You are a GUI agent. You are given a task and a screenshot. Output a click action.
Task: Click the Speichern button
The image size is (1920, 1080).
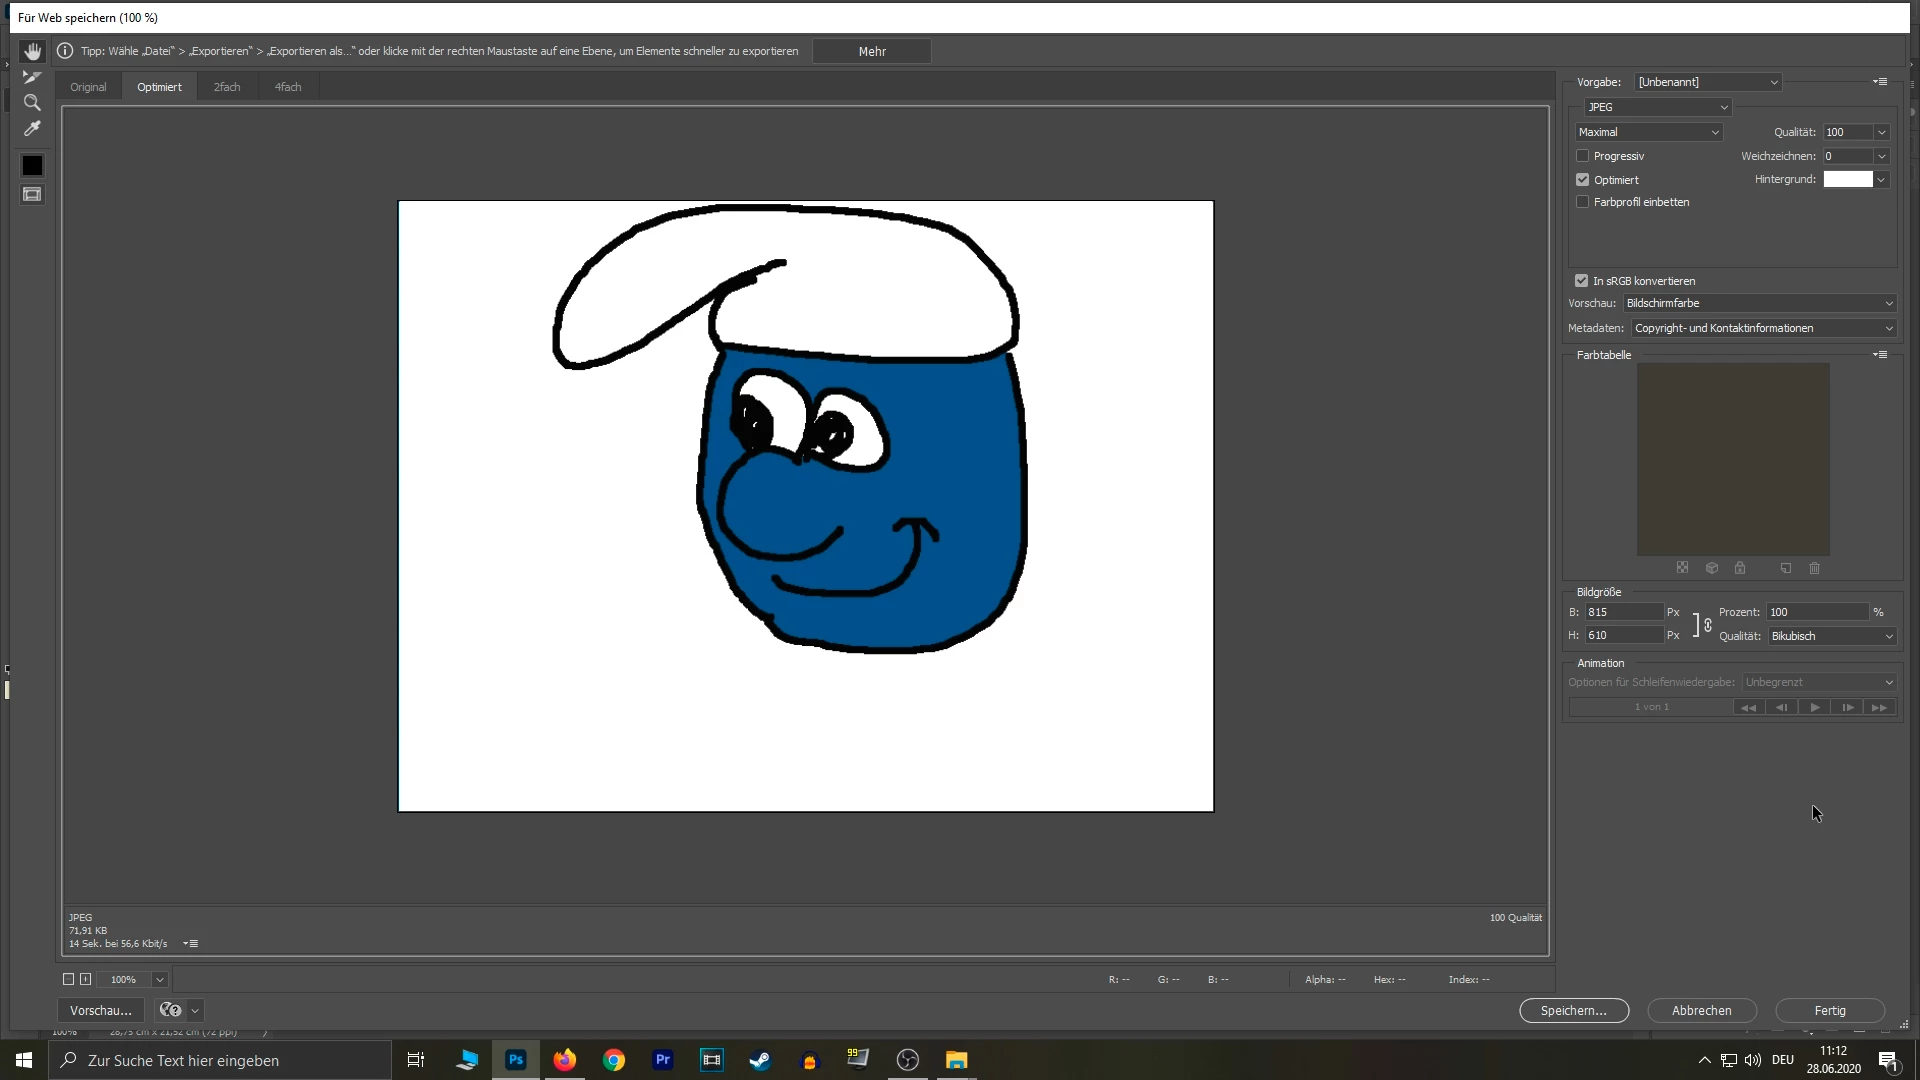(x=1573, y=1010)
